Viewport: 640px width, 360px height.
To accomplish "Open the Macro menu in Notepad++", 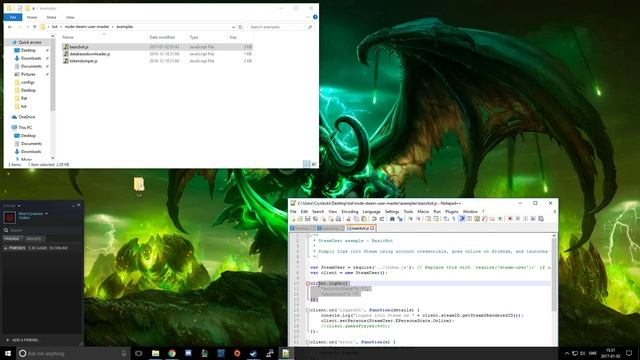I will click(423, 211).
